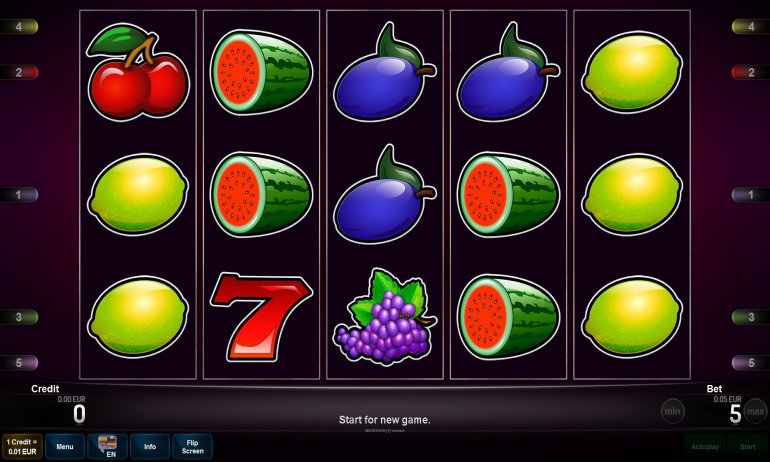Select the purple grapes symbol

coord(385,317)
